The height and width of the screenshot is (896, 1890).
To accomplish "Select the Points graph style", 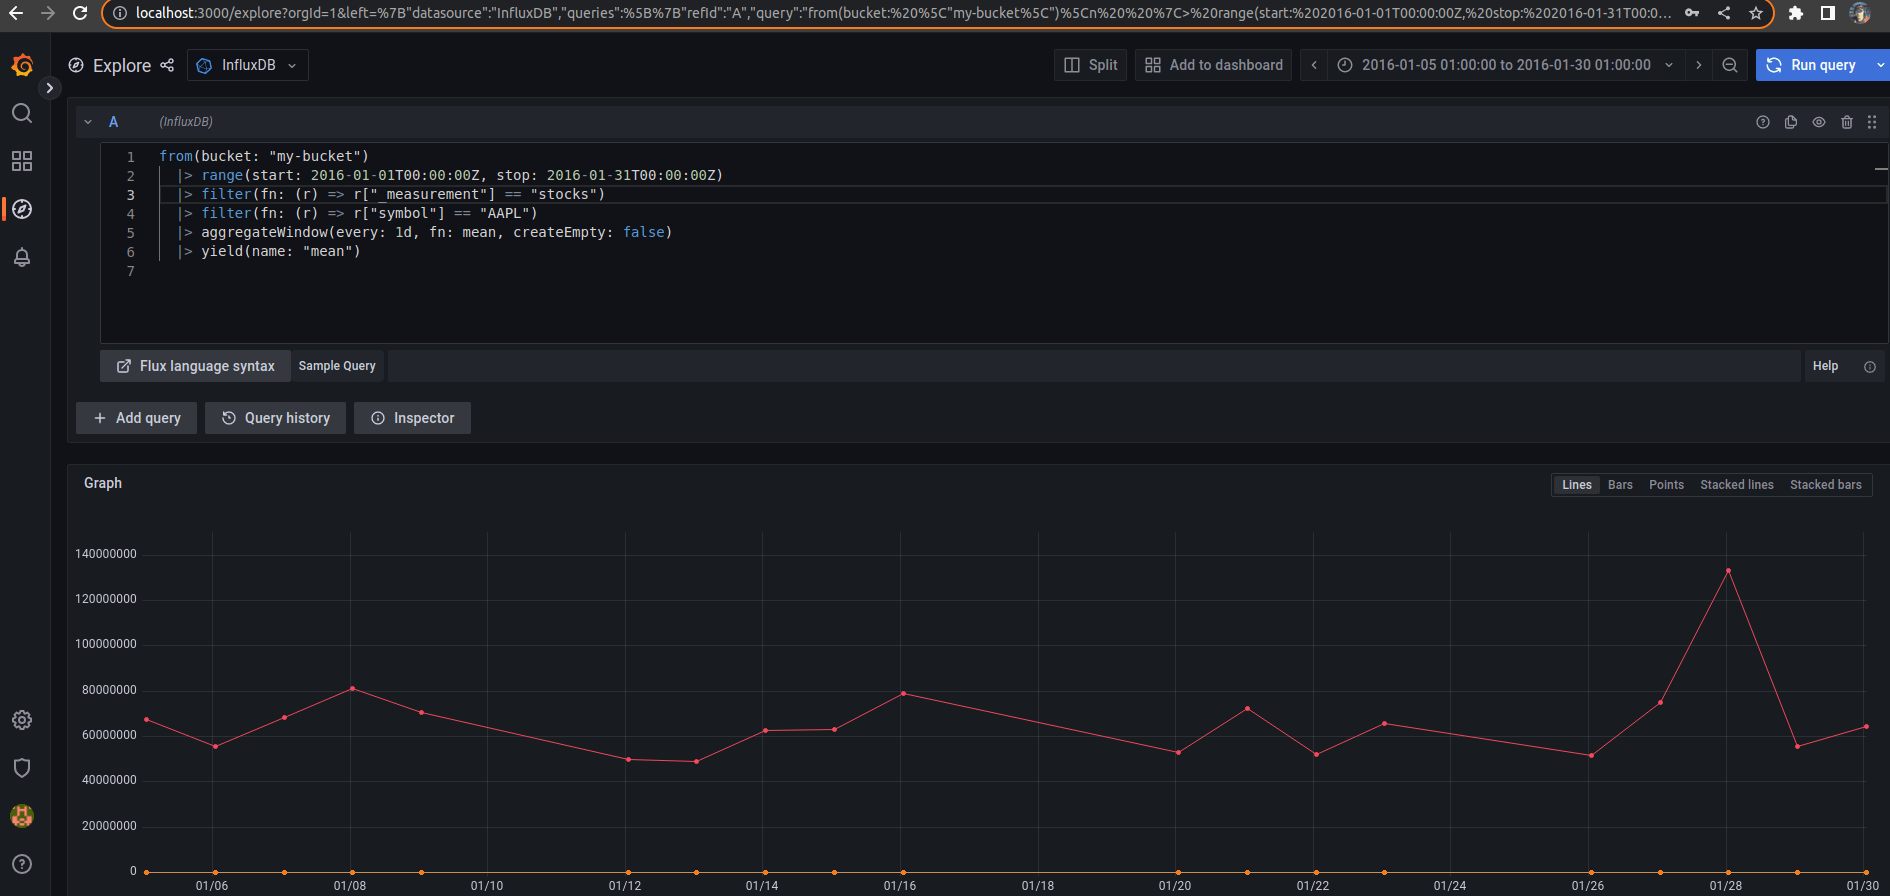I will (x=1666, y=485).
